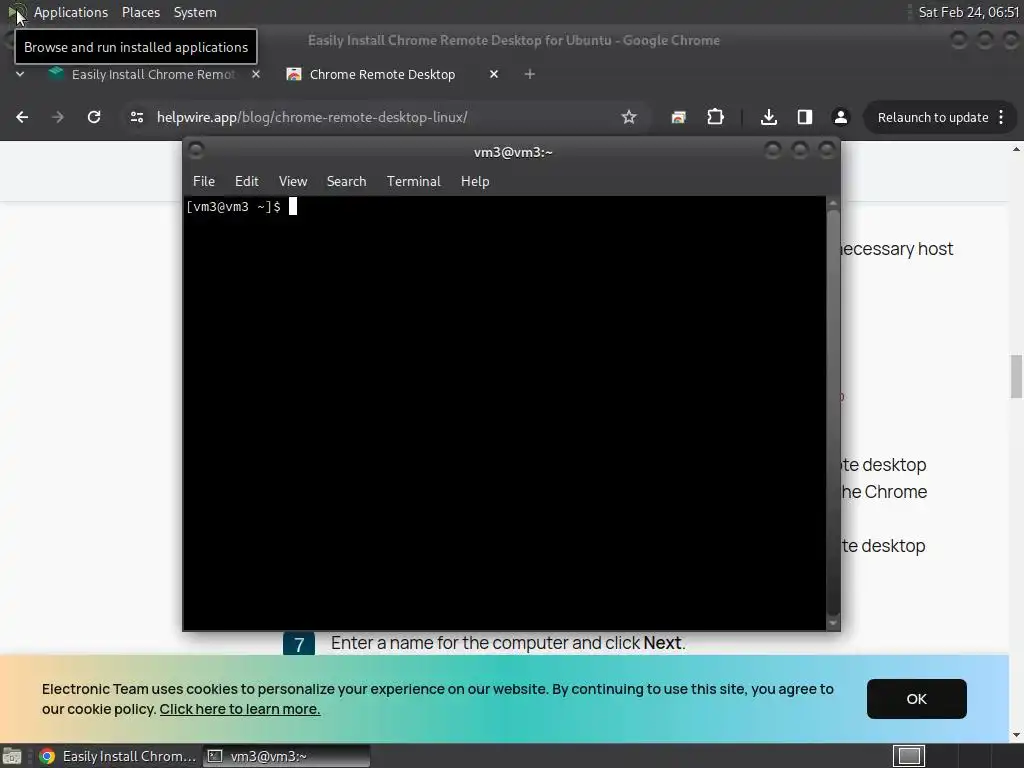Open terminal Edit menu
The height and width of the screenshot is (768, 1024).
point(246,182)
